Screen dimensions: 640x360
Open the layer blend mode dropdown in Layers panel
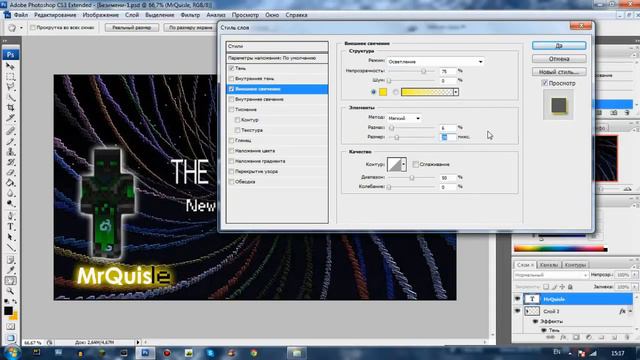pos(551,275)
